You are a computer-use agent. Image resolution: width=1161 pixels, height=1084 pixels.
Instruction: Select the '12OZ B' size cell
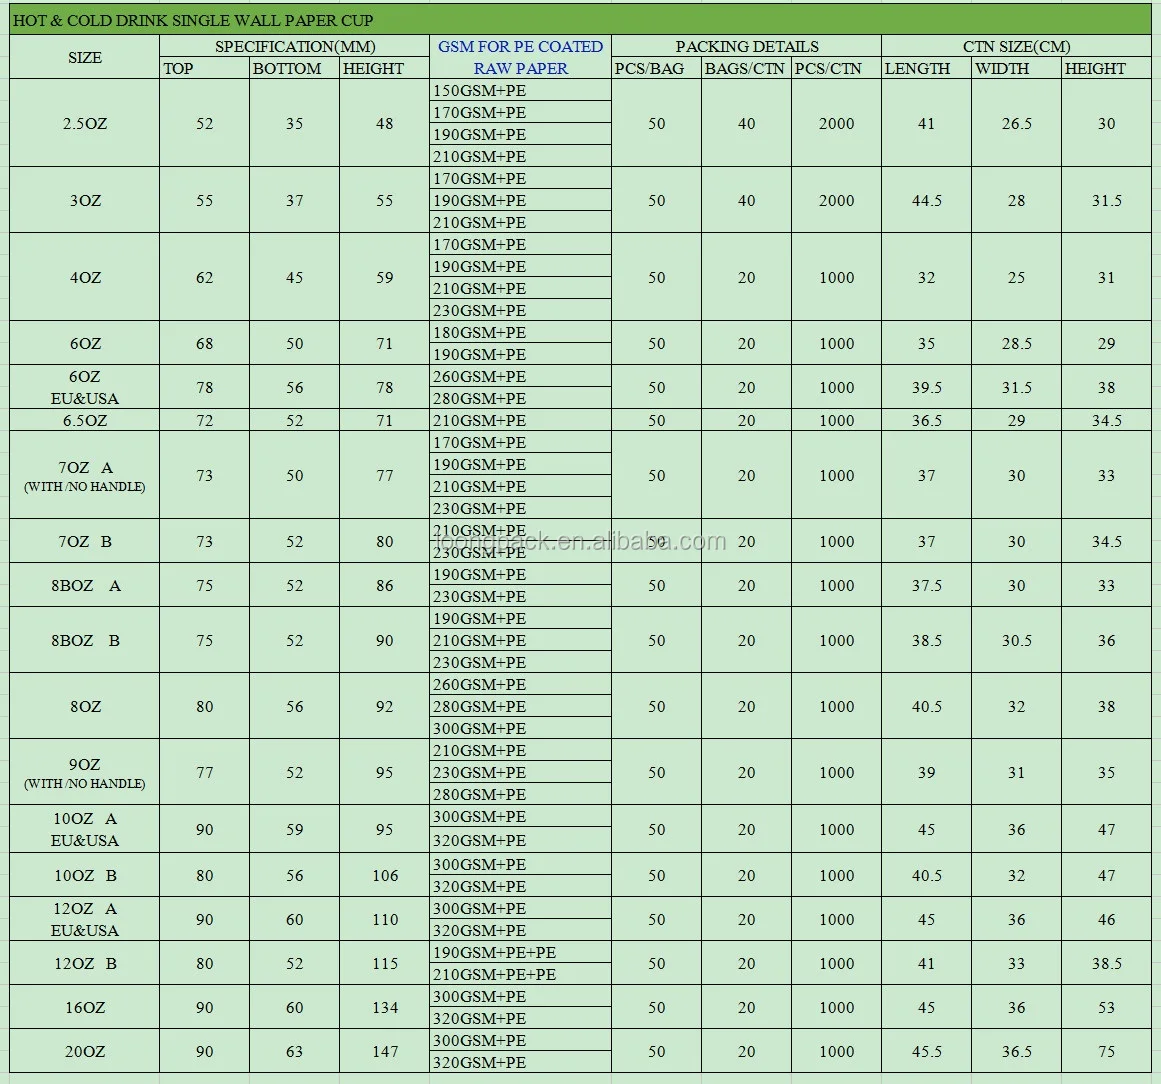point(84,963)
